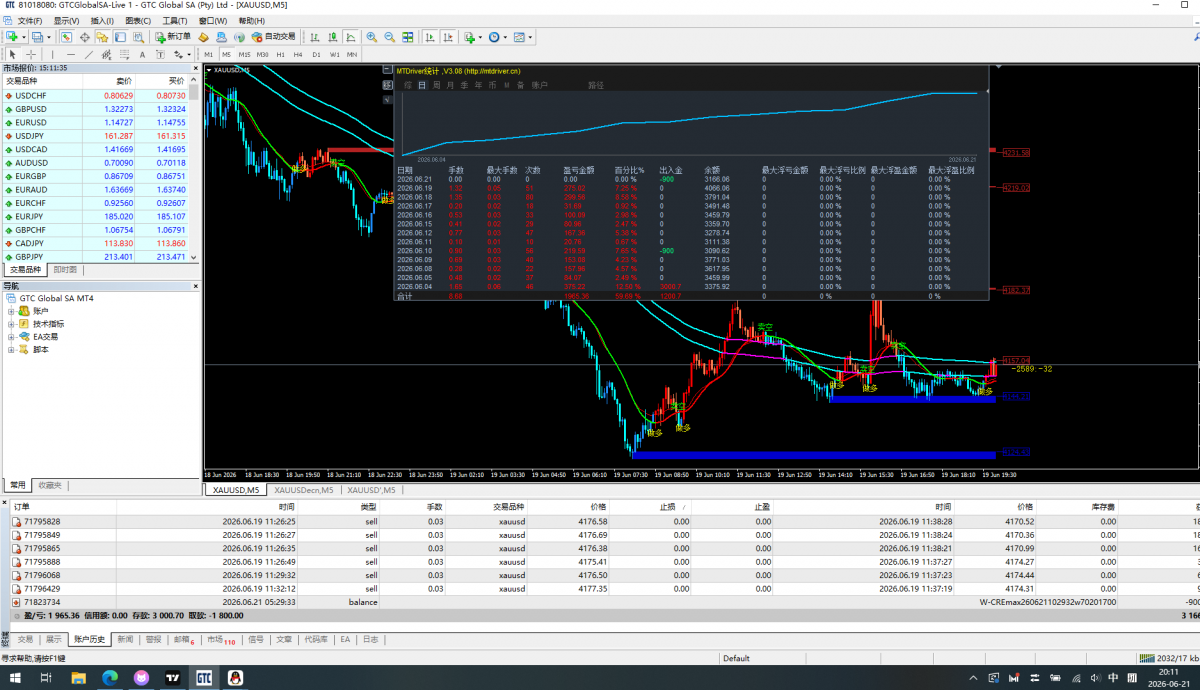Switch to the 收藏夹 navigator tab
This screenshot has width=1200, height=690.
pos(48,485)
